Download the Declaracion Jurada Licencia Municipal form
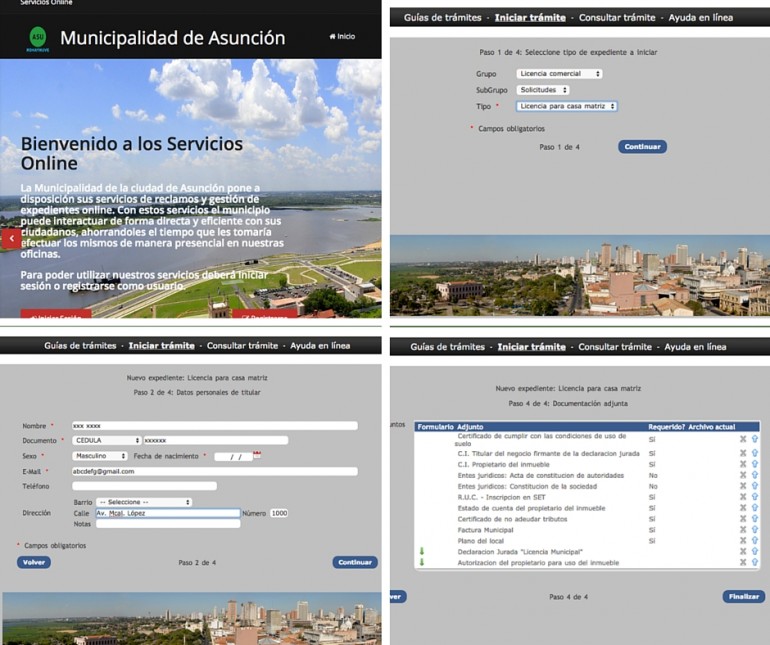Image resolution: width=770 pixels, height=645 pixels. (422, 552)
